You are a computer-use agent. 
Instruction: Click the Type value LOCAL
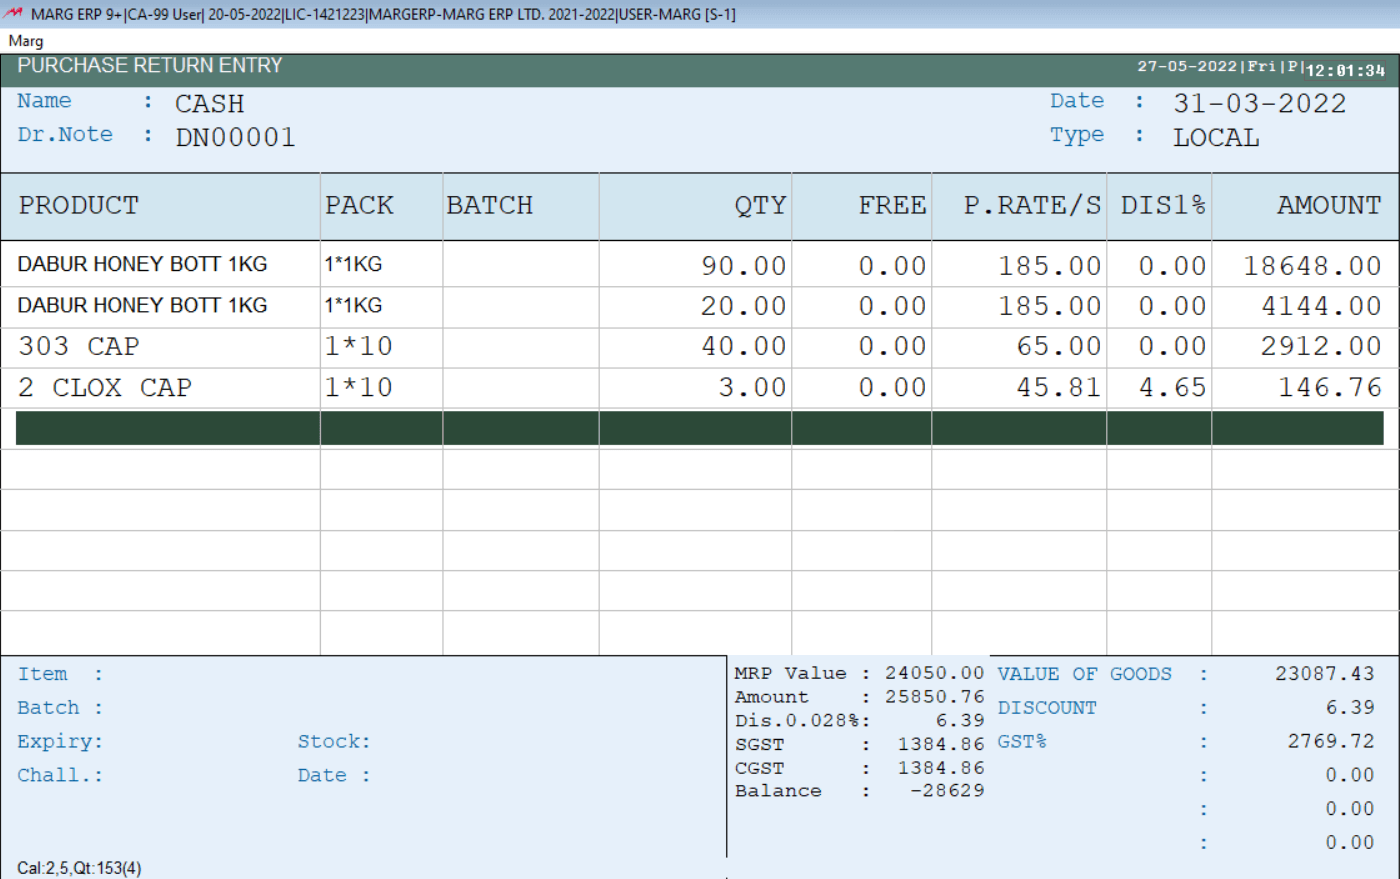(1216, 137)
